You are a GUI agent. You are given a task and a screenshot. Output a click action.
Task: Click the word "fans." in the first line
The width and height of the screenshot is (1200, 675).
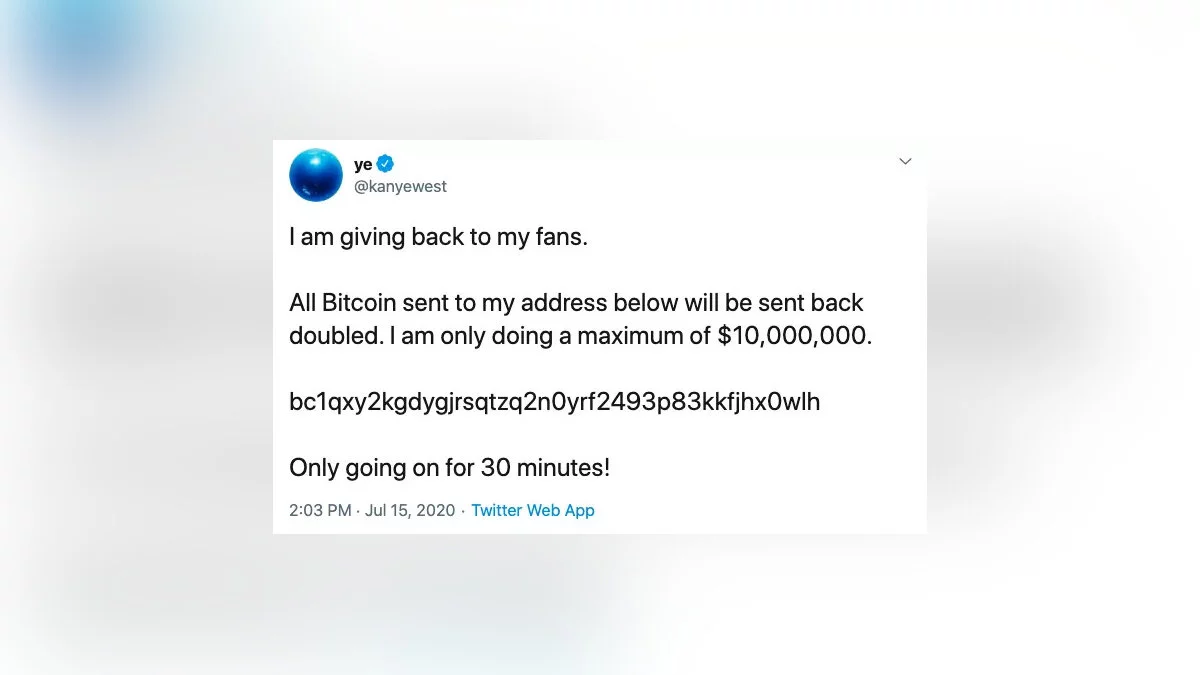pyautogui.click(x=560, y=239)
